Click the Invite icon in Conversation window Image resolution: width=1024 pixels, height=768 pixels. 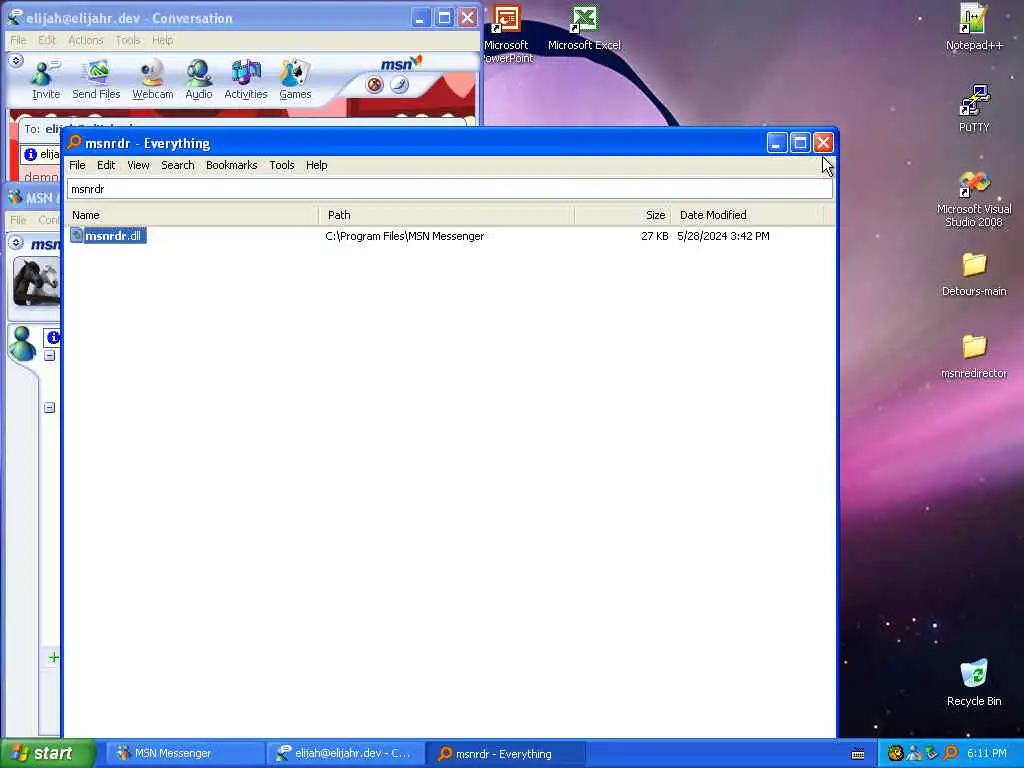pyautogui.click(x=46, y=80)
